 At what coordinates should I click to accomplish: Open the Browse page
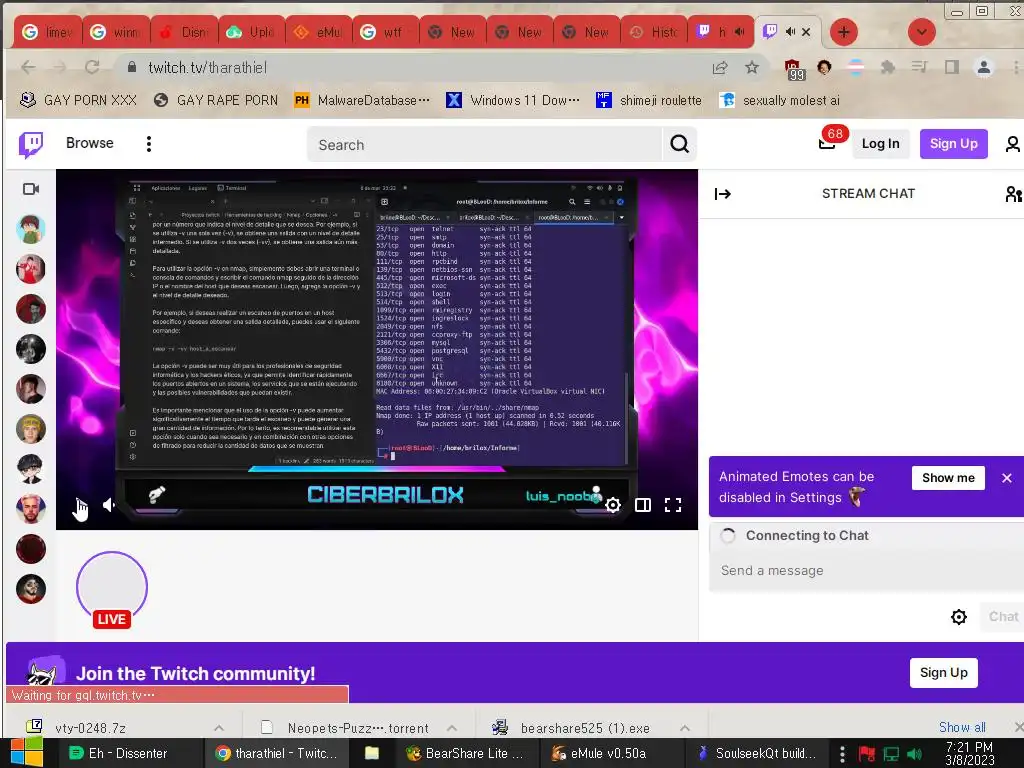pyautogui.click(x=89, y=143)
